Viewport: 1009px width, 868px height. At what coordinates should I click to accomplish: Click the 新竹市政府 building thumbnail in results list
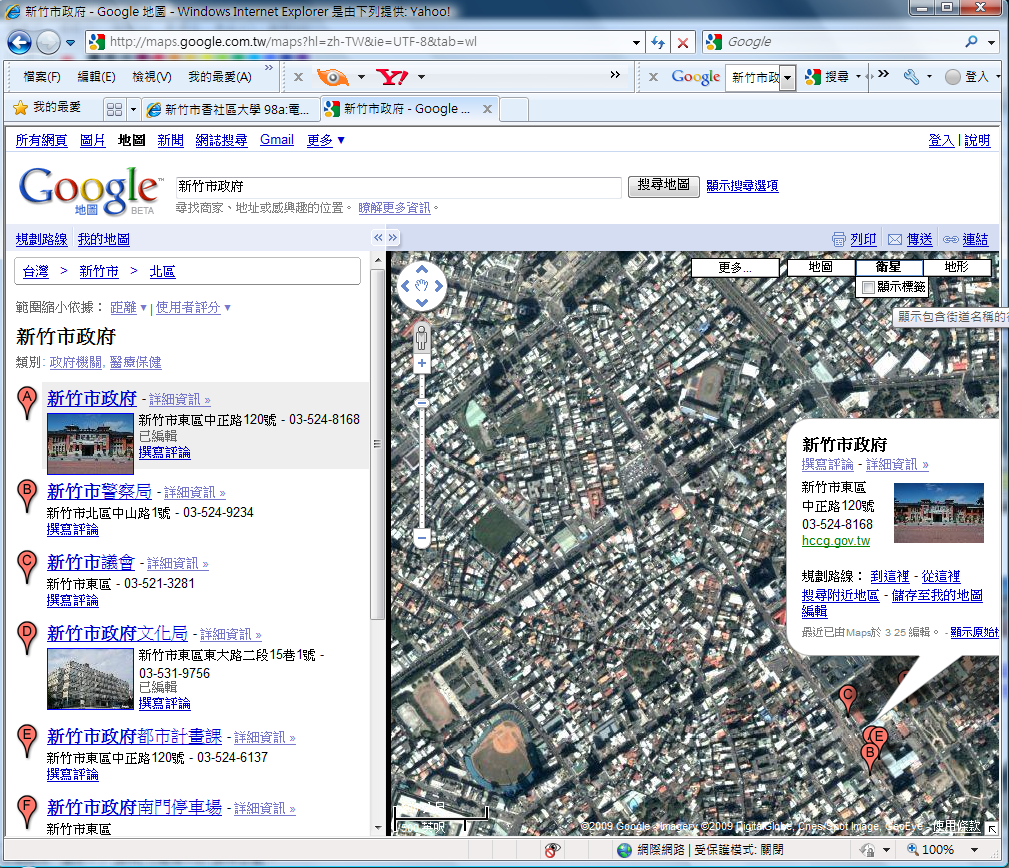pyautogui.click(x=90, y=444)
